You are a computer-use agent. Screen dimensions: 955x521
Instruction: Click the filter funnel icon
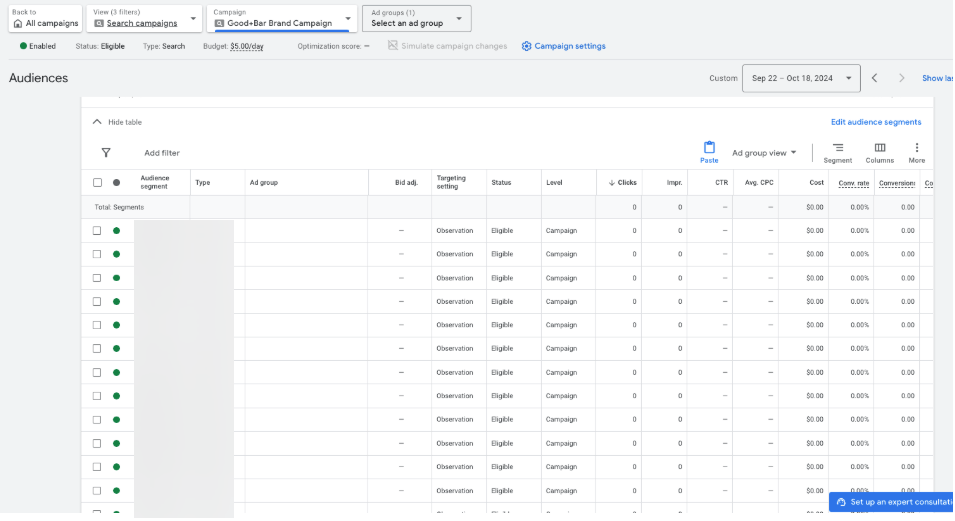[x=106, y=153]
